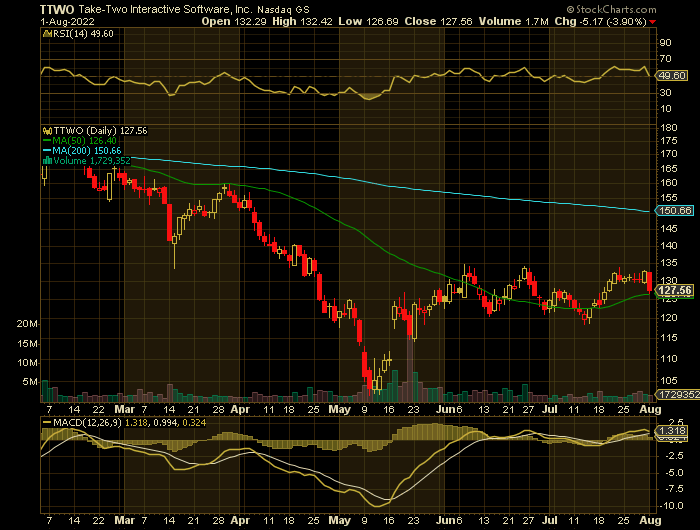Click the cyan MA(200) legend line swatch

[x=47, y=151]
